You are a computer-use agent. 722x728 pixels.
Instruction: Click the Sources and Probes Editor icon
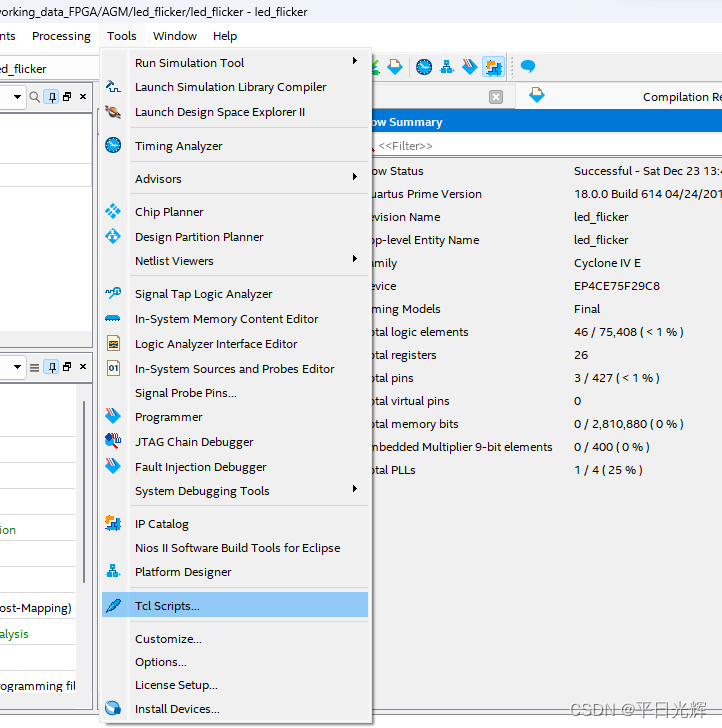[x=113, y=369]
